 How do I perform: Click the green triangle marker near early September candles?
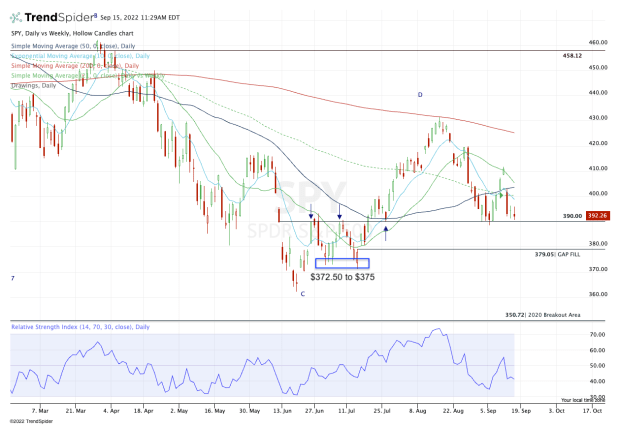click(x=501, y=195)
